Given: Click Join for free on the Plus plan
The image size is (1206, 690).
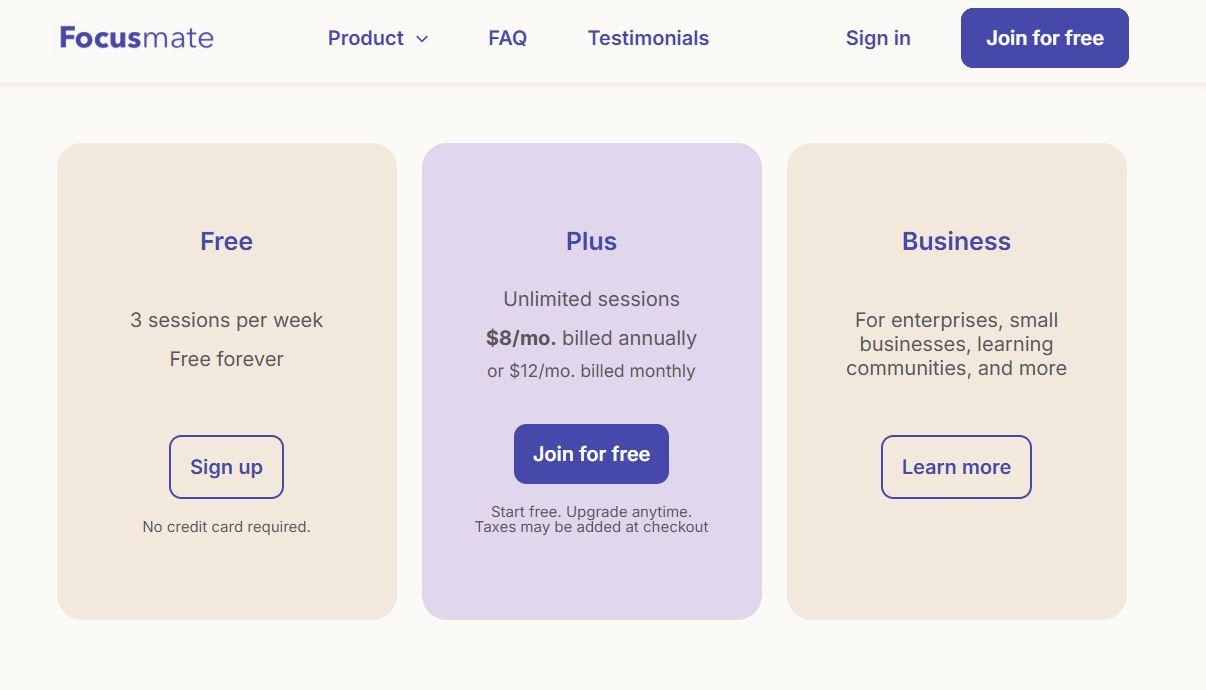Looking at the screenshot, I should tap(591, 453).
